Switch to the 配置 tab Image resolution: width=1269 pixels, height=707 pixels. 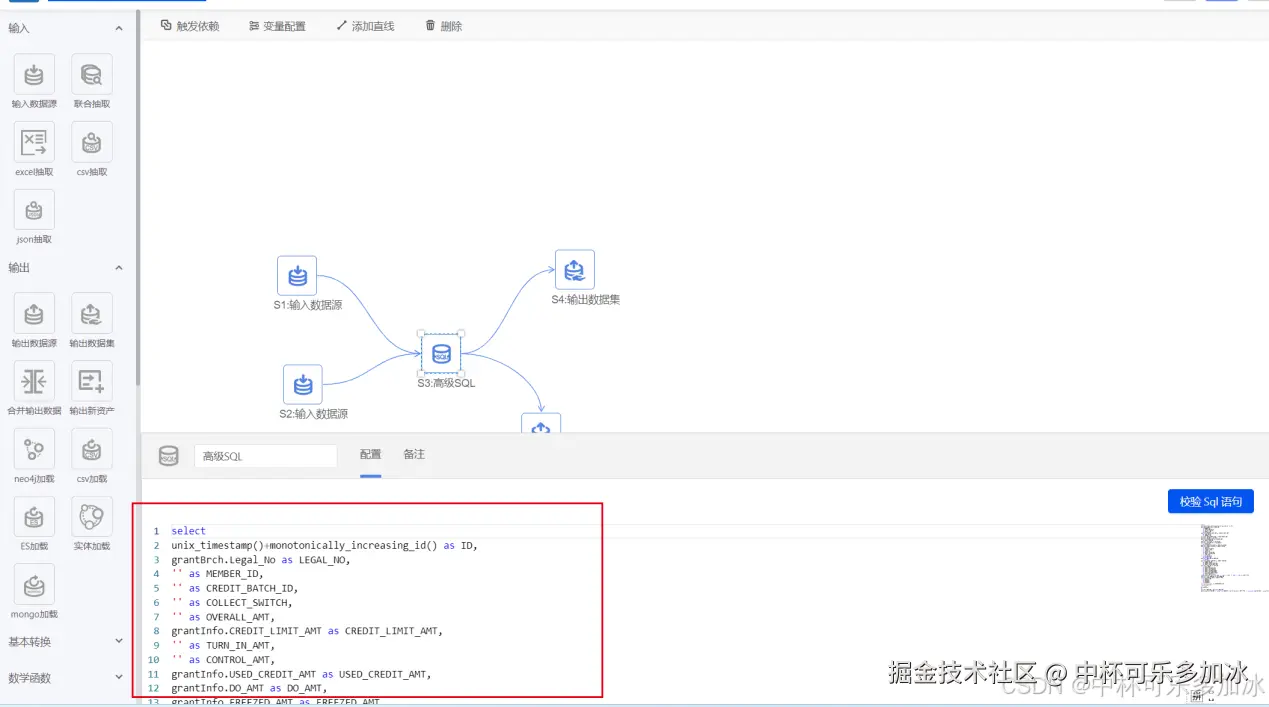(x=370, y=454)
